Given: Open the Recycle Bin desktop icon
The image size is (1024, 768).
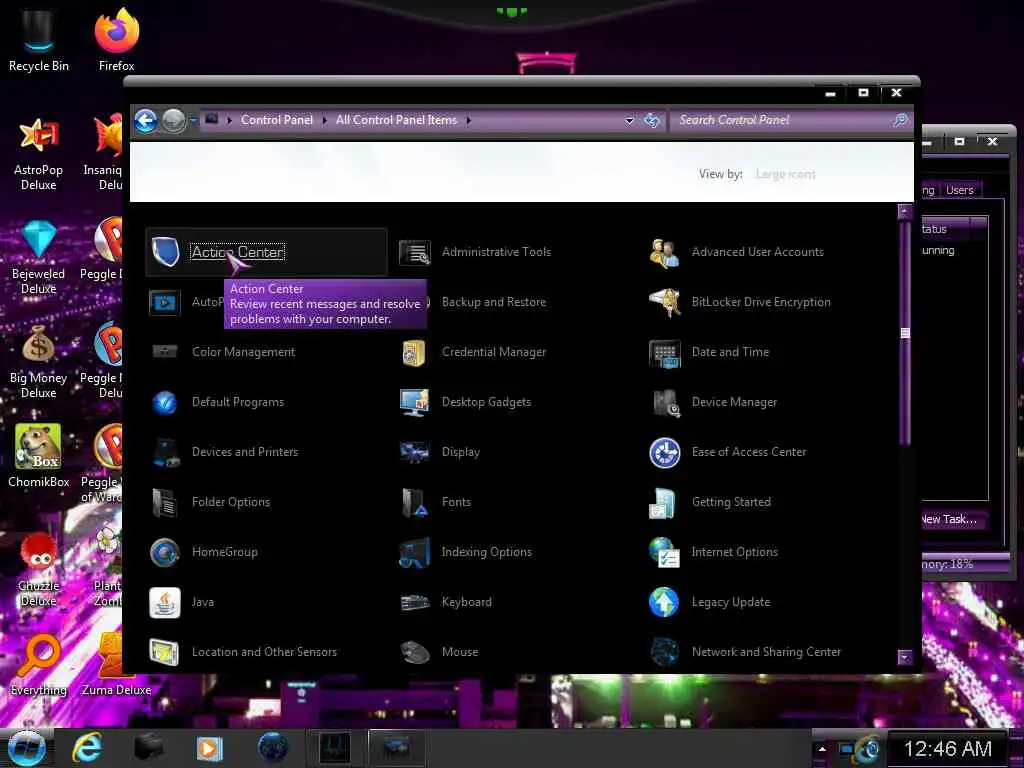Looking at the screenshot, I should [39, 40].
